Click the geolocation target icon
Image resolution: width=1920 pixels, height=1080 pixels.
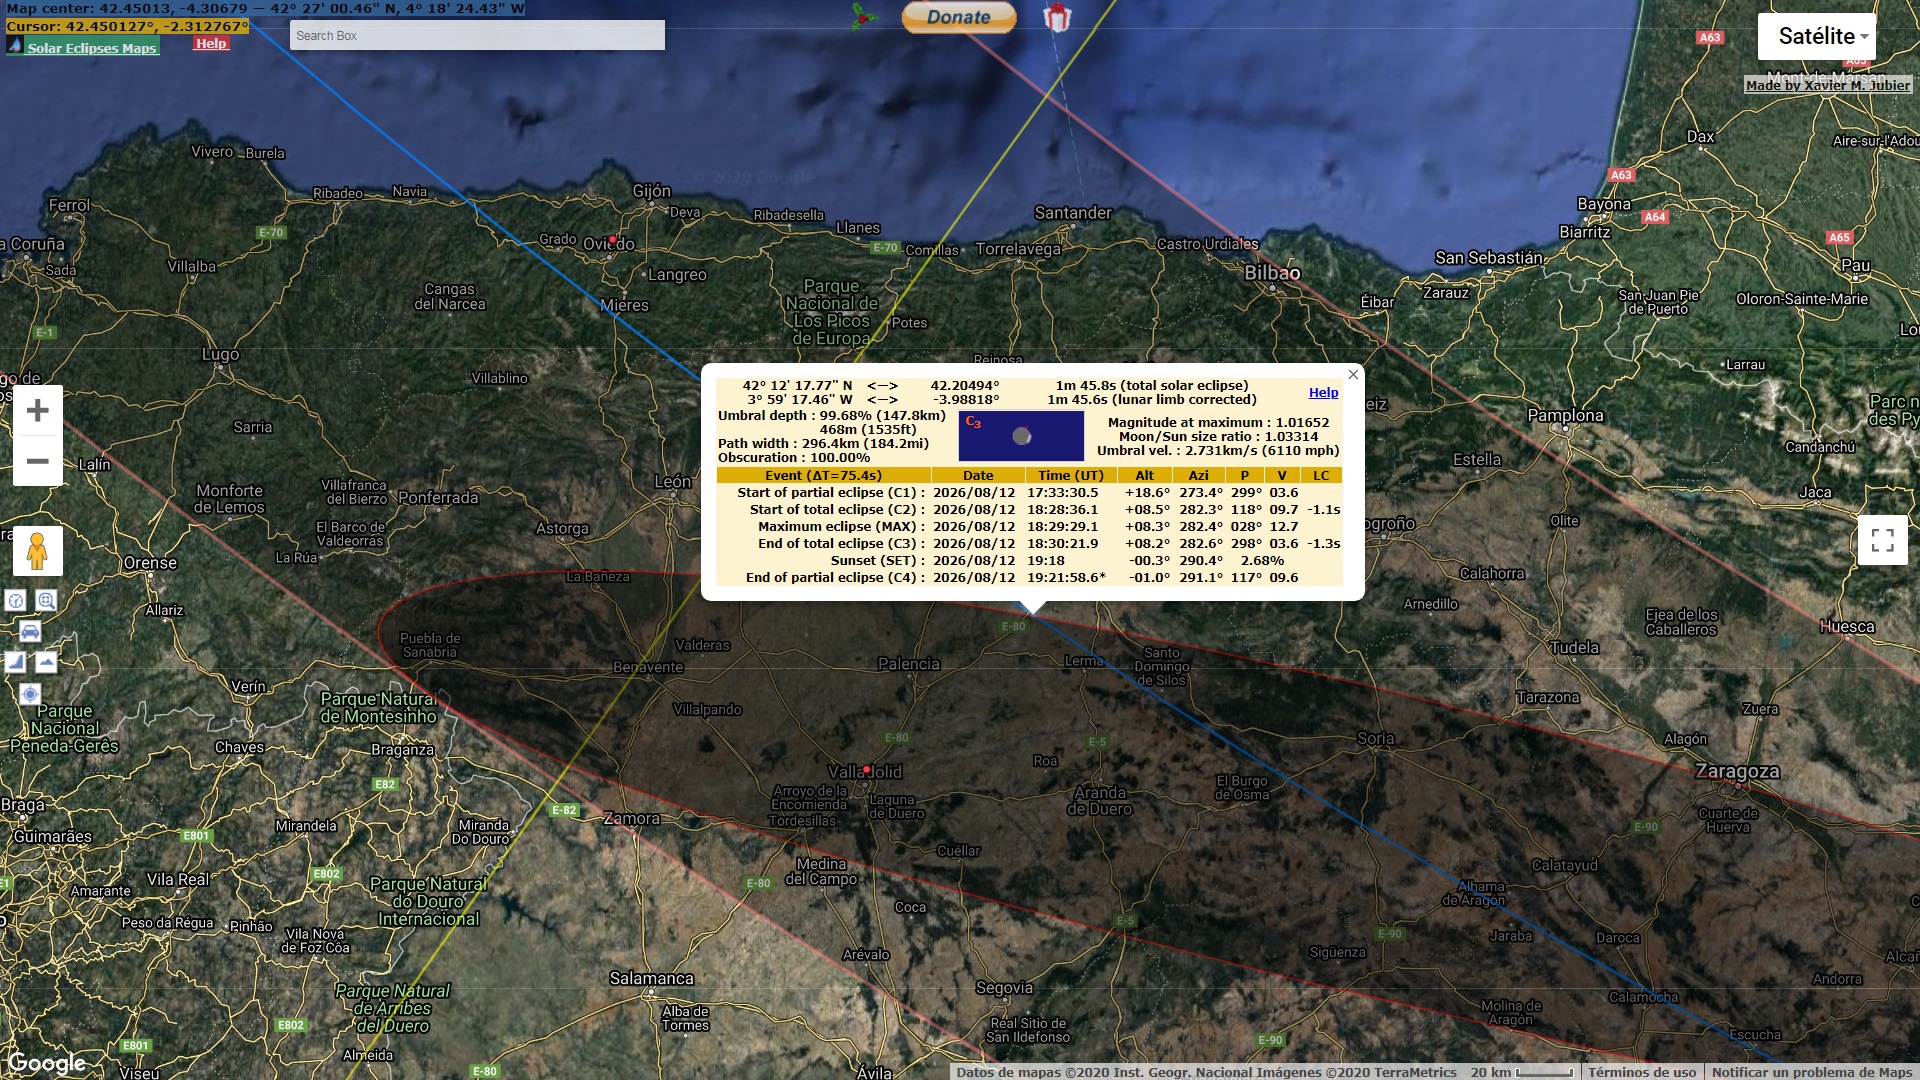[30, 694]
